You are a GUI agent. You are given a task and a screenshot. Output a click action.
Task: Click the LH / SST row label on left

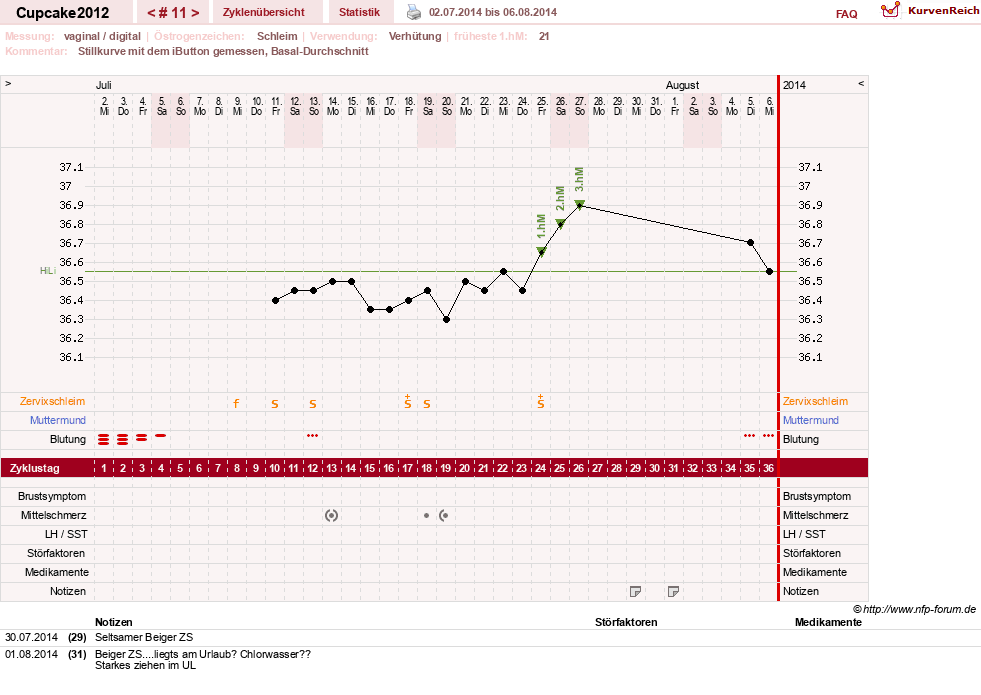tap(66, 534)
